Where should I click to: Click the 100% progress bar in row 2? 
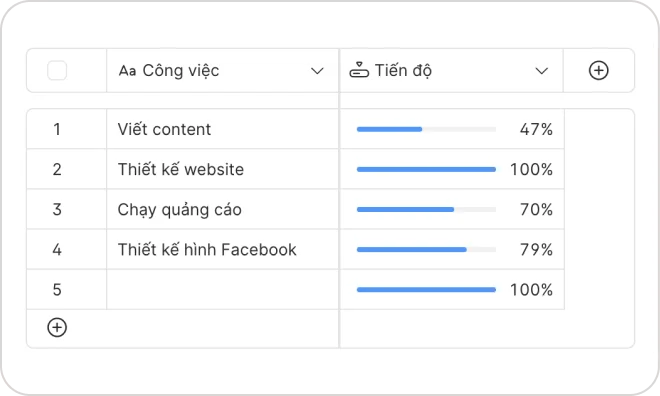[426, 169]
